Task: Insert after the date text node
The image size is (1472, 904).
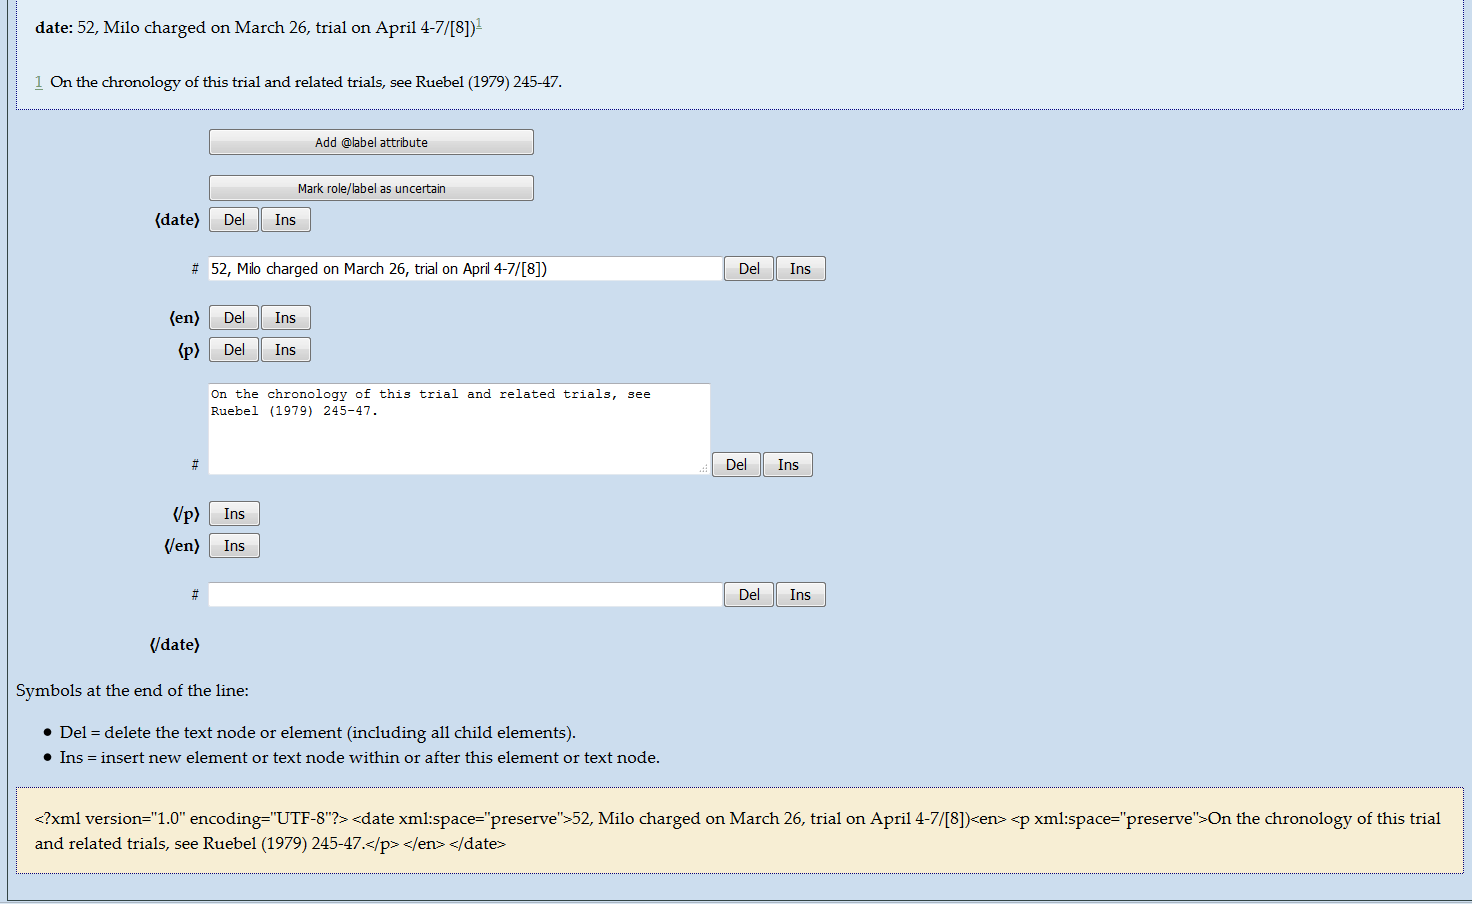Action: click(800, 269)
